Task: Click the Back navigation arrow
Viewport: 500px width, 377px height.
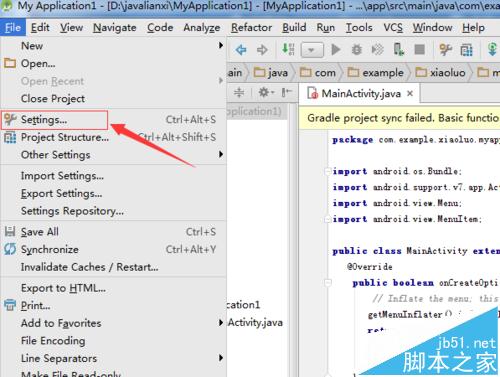Action: 241,50
